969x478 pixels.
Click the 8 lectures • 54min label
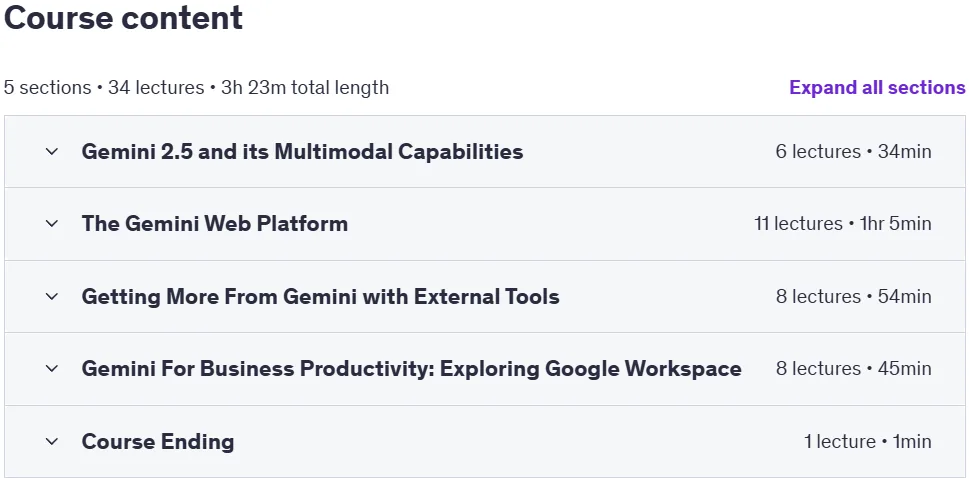(853, 296)
